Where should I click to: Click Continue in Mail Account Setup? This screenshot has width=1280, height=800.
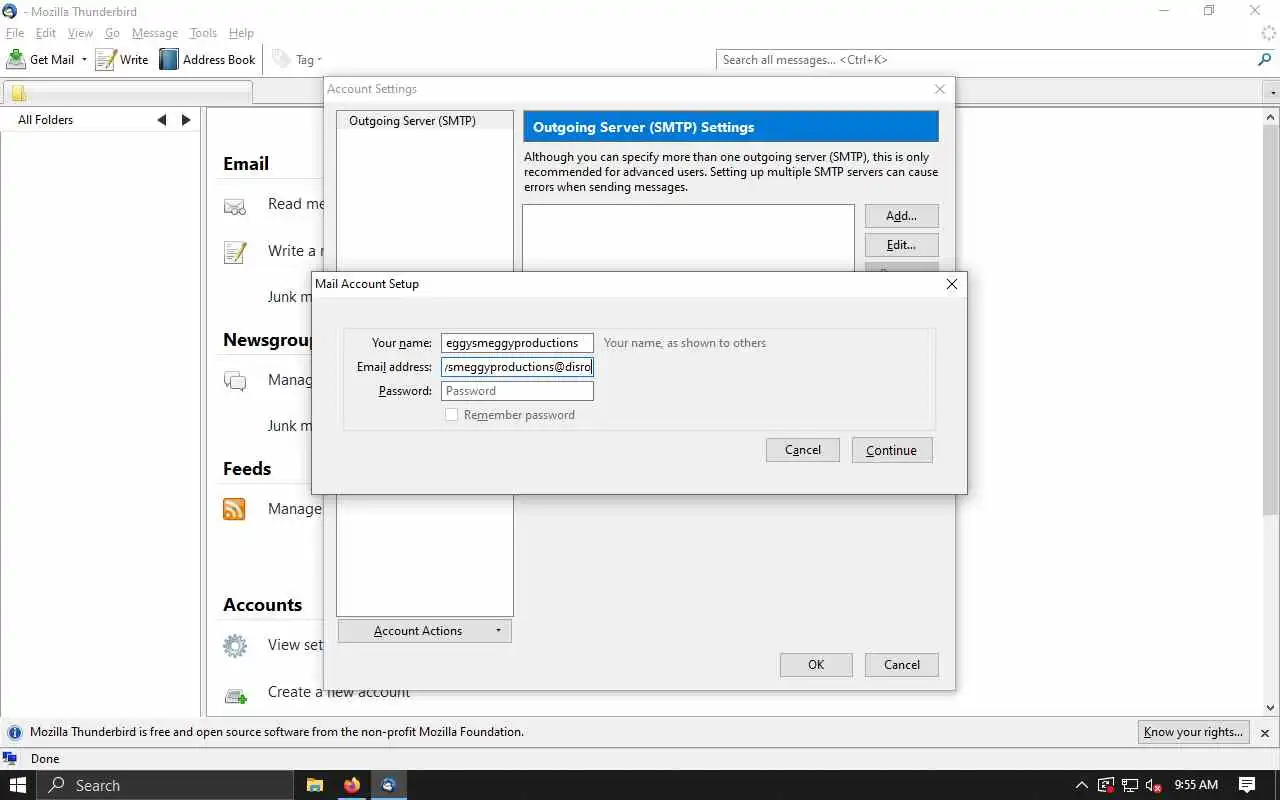pyautogui.click(x=892, y=450)
